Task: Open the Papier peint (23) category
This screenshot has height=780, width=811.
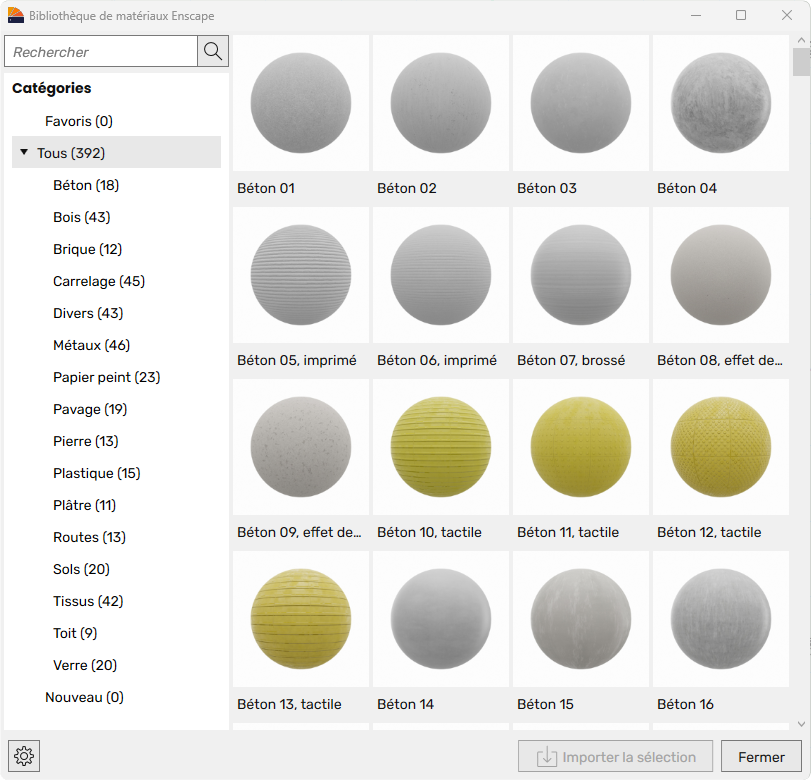Action: [x=107, y=378]
